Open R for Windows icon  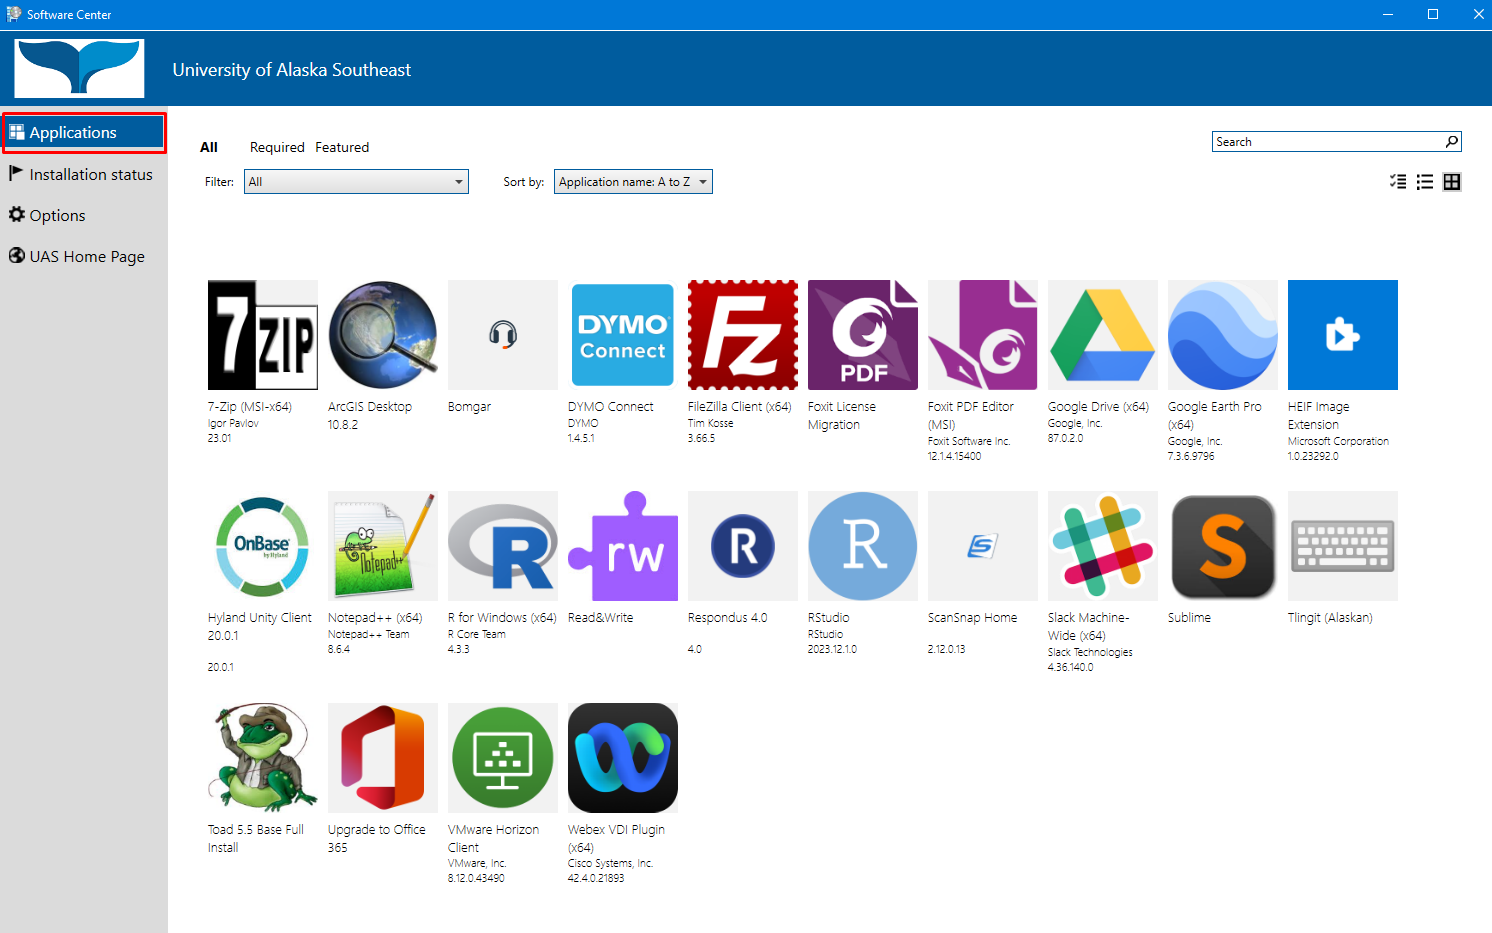503,546
